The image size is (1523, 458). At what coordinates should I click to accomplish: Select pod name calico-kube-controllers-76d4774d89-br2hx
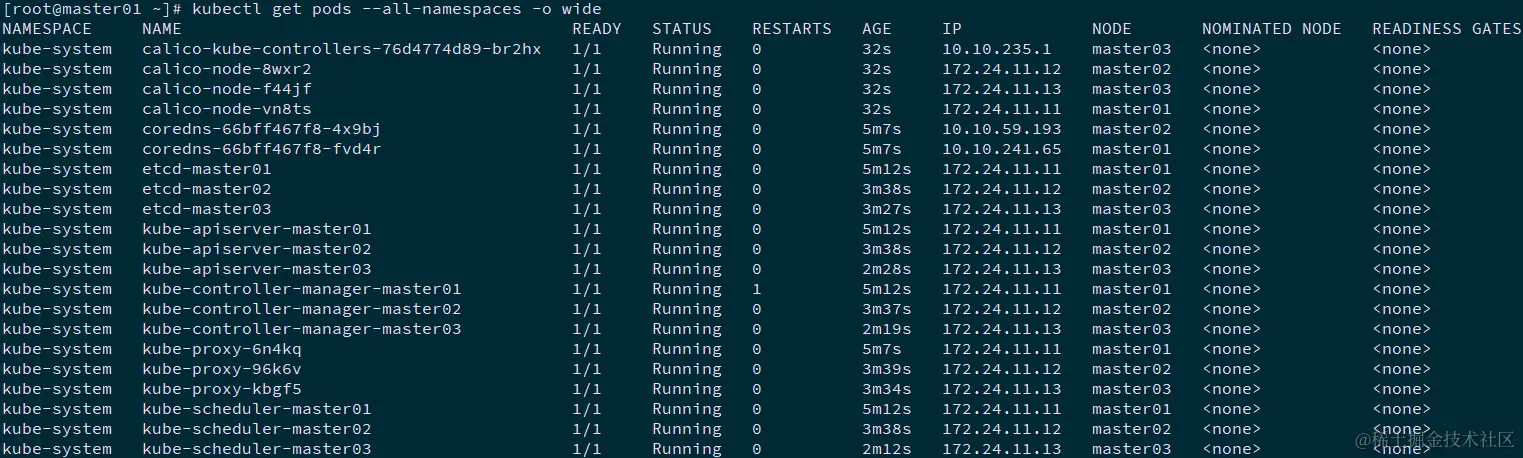(x=342, y=49)
